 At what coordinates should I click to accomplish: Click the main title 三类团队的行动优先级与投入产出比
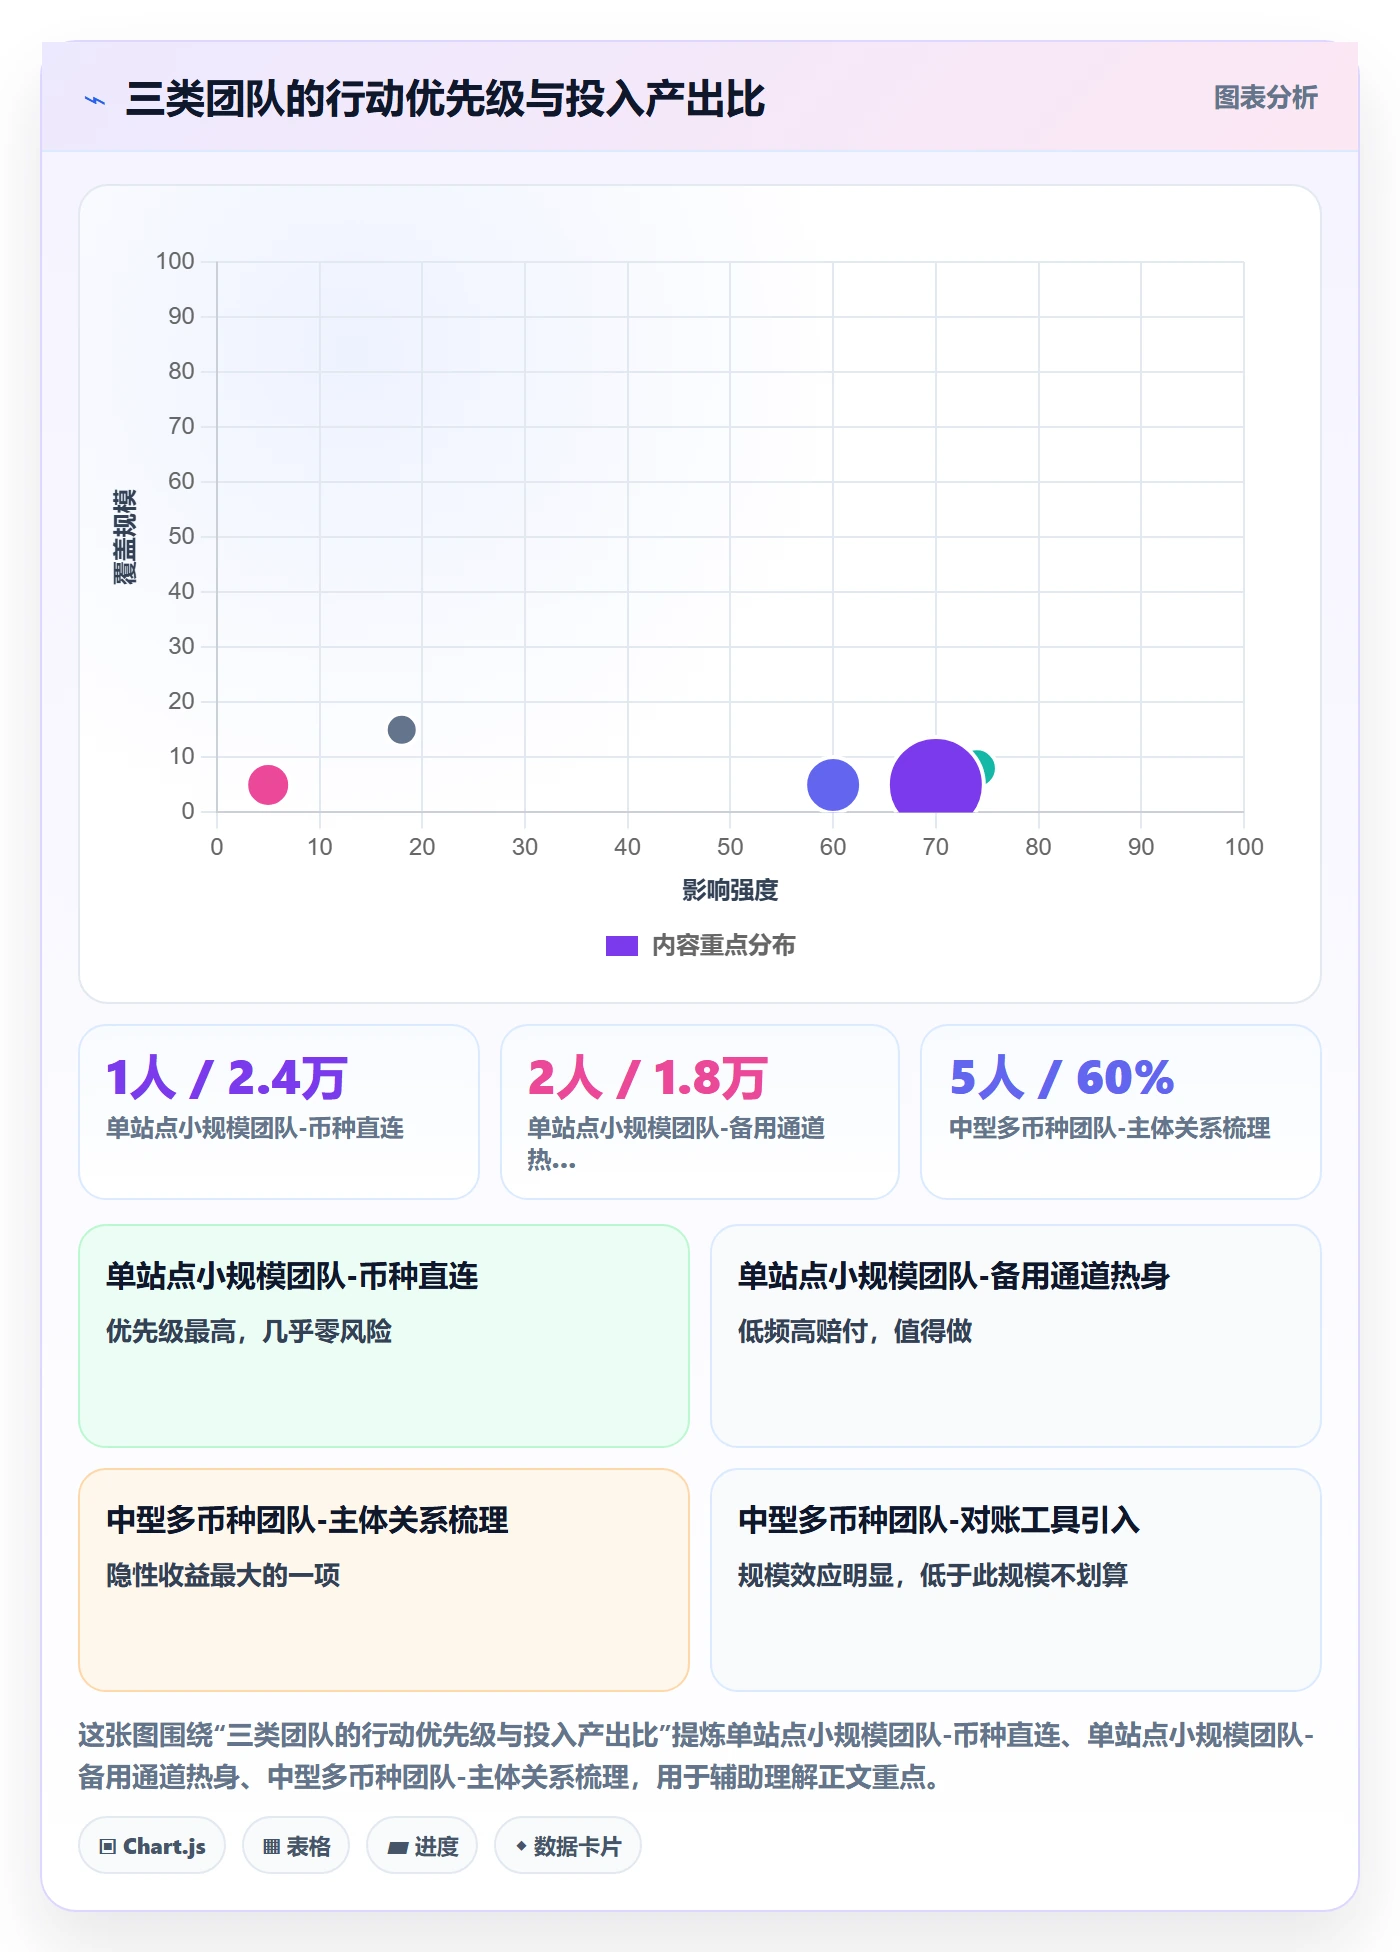coord(445,99)
